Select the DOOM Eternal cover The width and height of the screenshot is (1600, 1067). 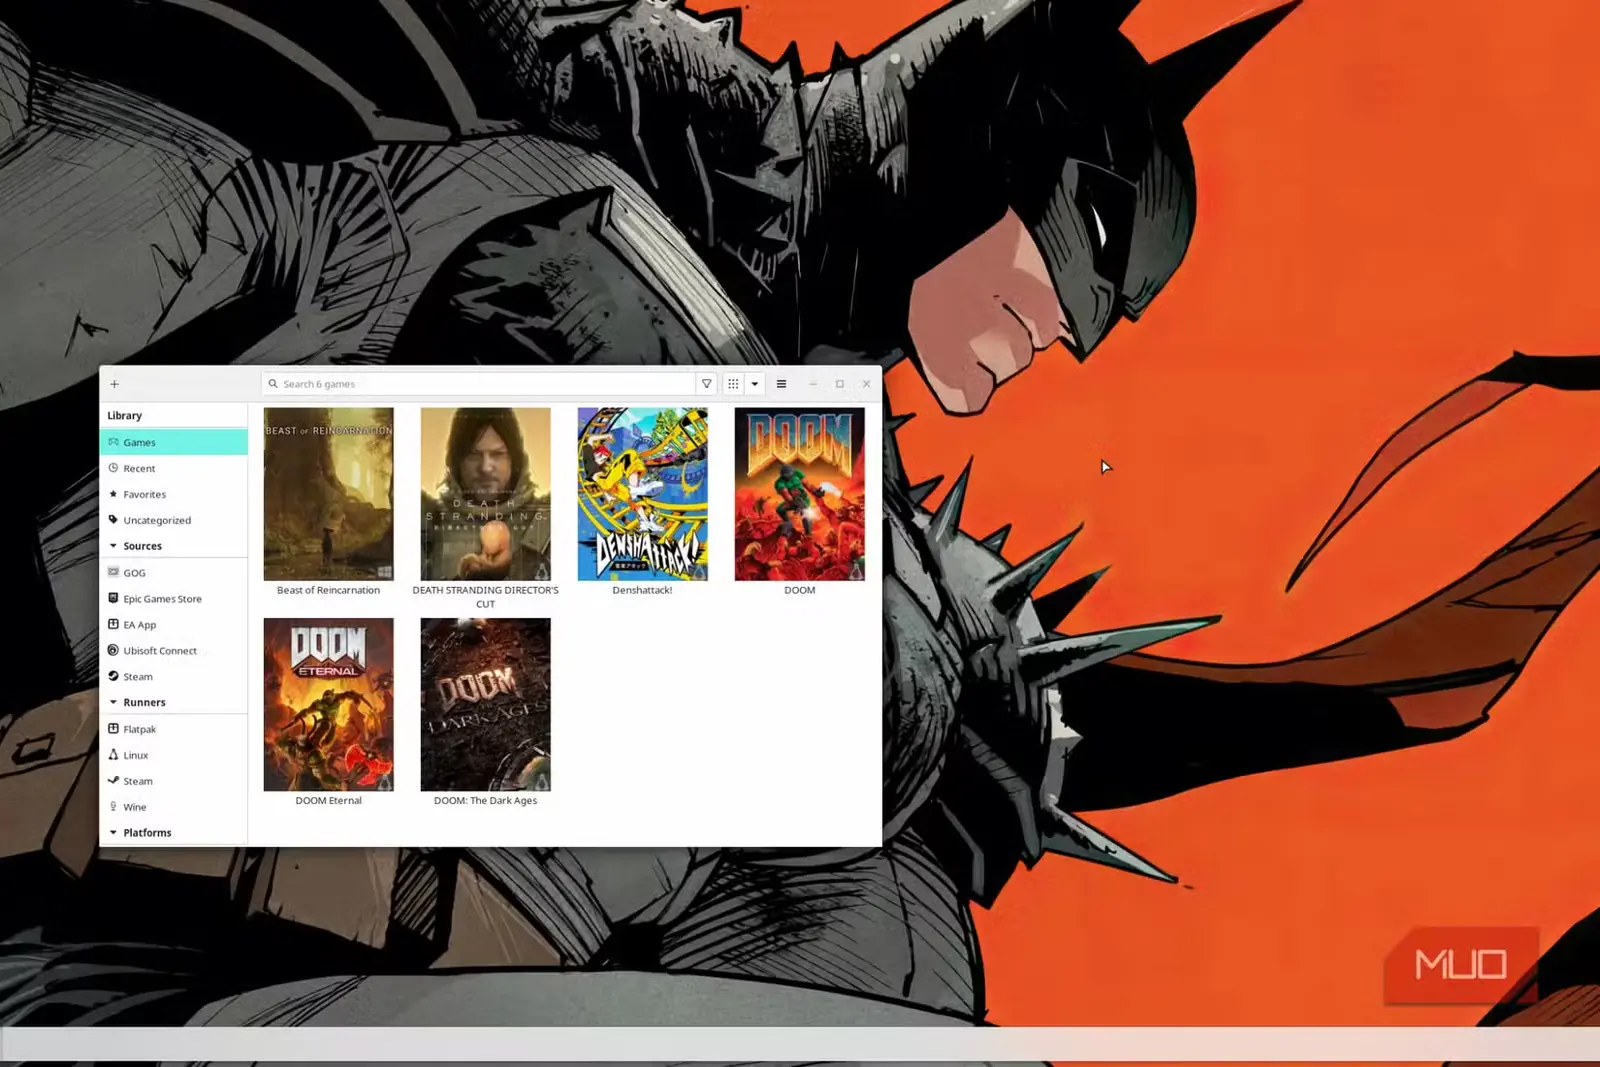point(329,704)
